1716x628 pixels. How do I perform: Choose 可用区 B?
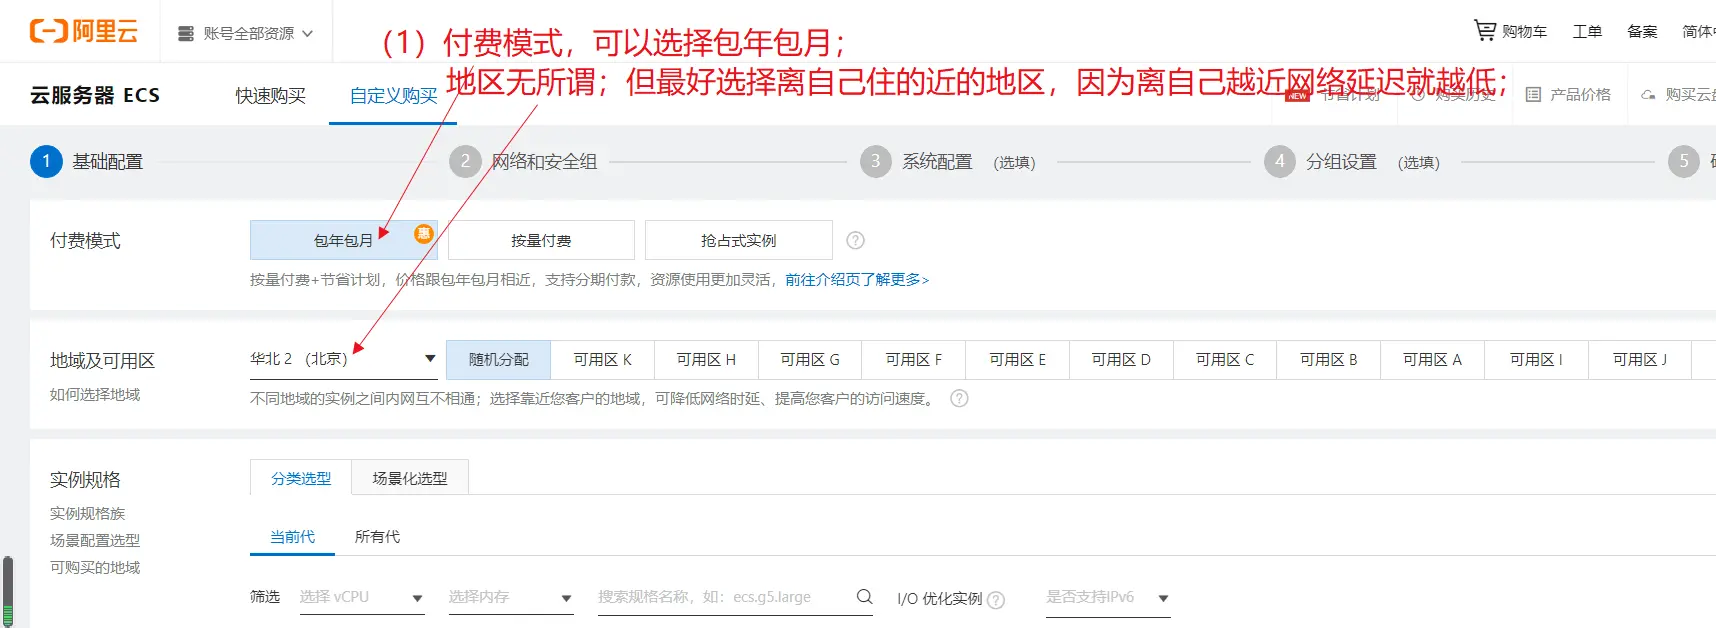point(1329,360)
